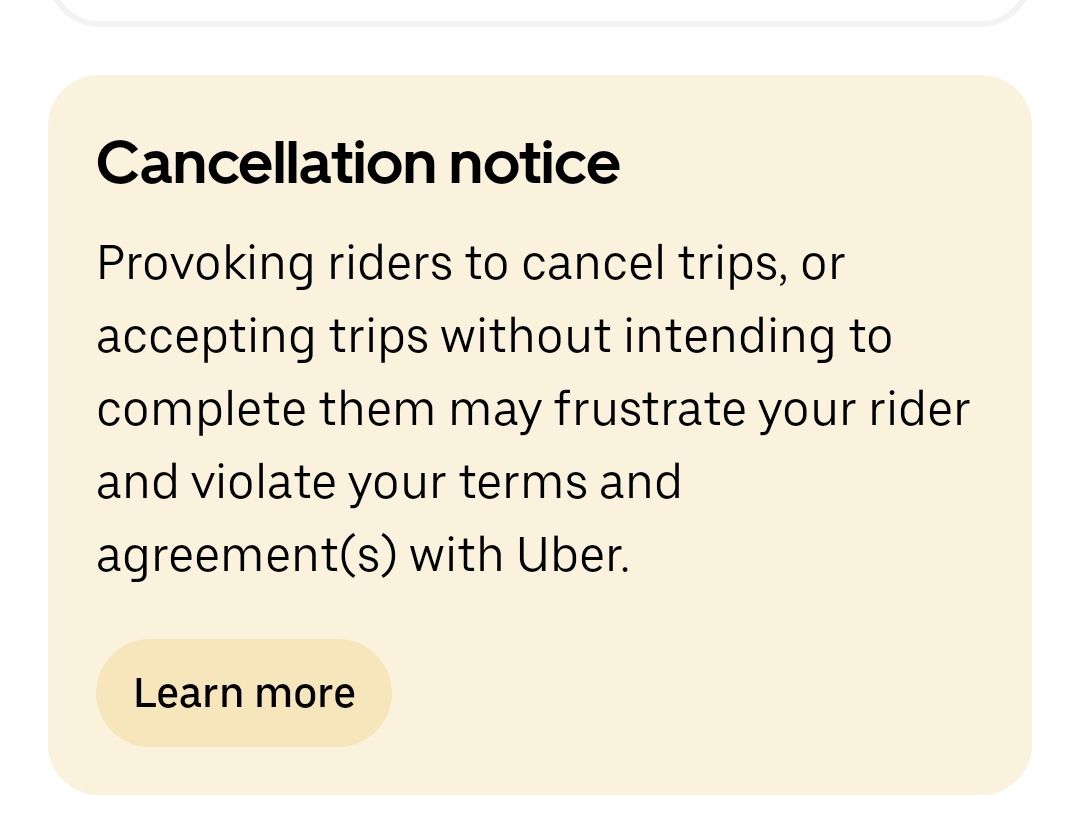Click the 'and violate your terms and' line
This screenshot has width=1080, height=815.
tap(389, 484)
